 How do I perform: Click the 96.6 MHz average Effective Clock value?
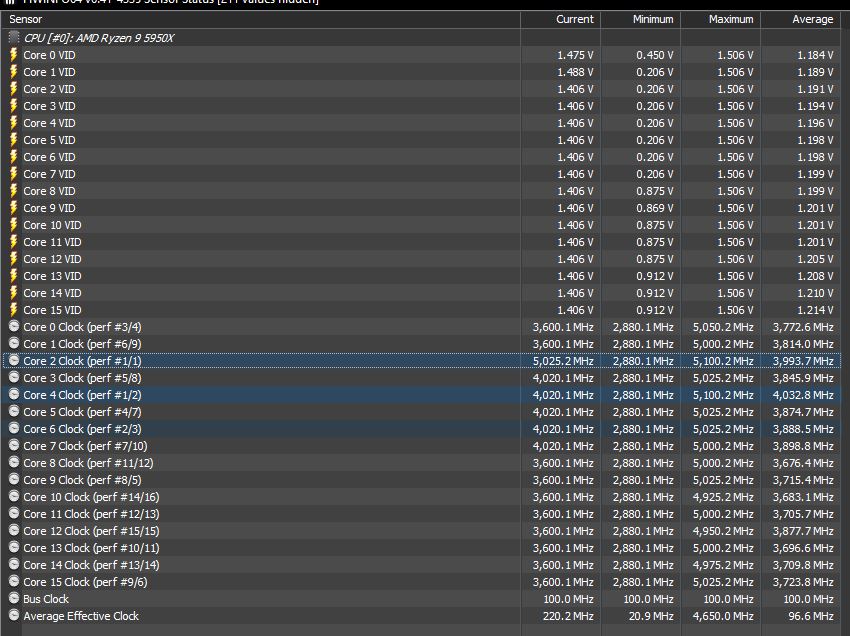coord(811,616)
